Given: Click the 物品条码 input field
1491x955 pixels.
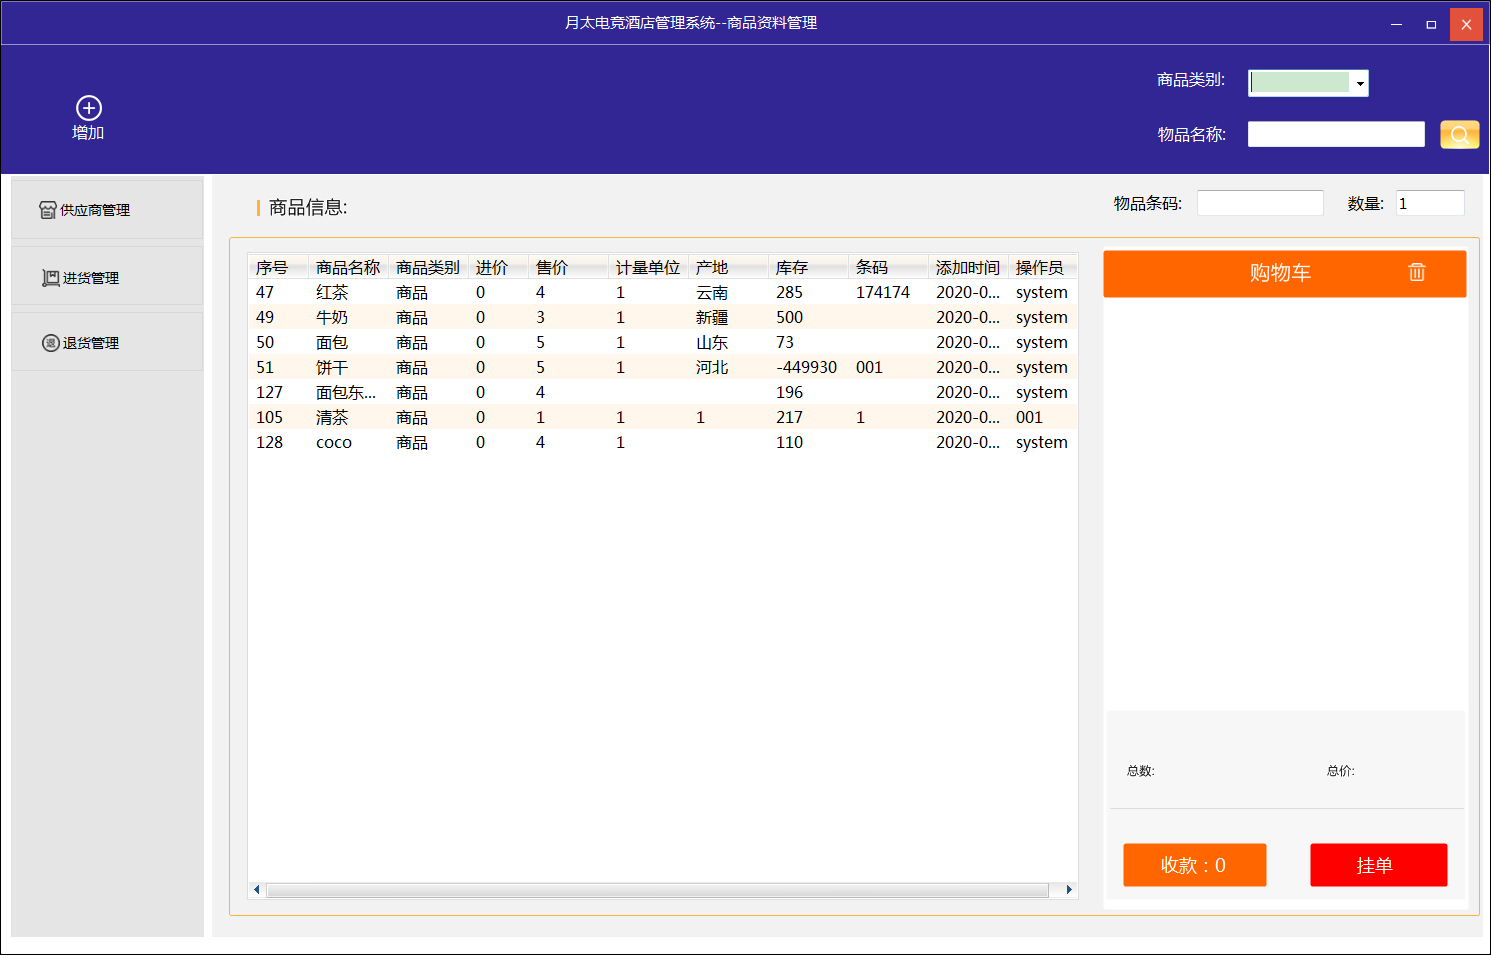Looking at the screenshot, I should pos(1259,203).
